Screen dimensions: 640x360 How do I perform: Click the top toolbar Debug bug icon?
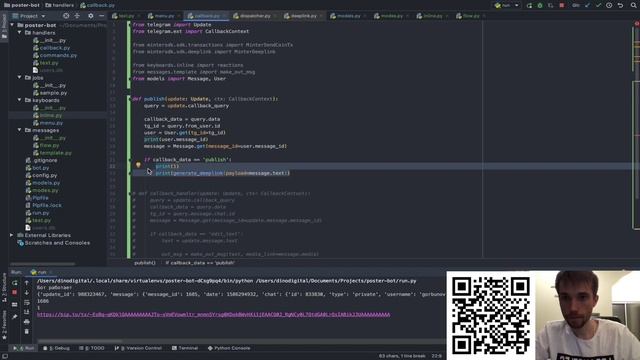pos(540,5)
